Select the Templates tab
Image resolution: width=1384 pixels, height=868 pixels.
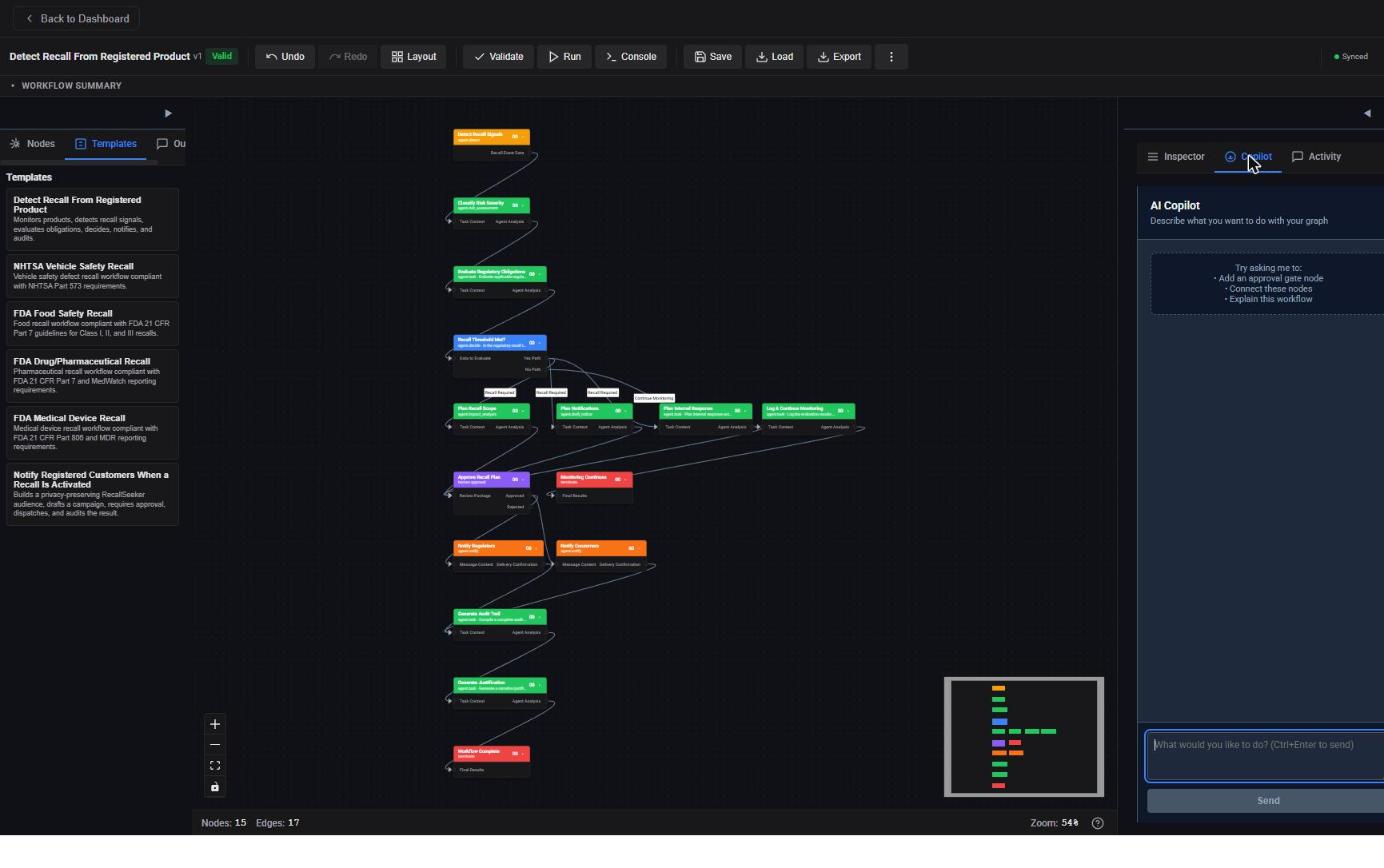click(x=106, y=144)
